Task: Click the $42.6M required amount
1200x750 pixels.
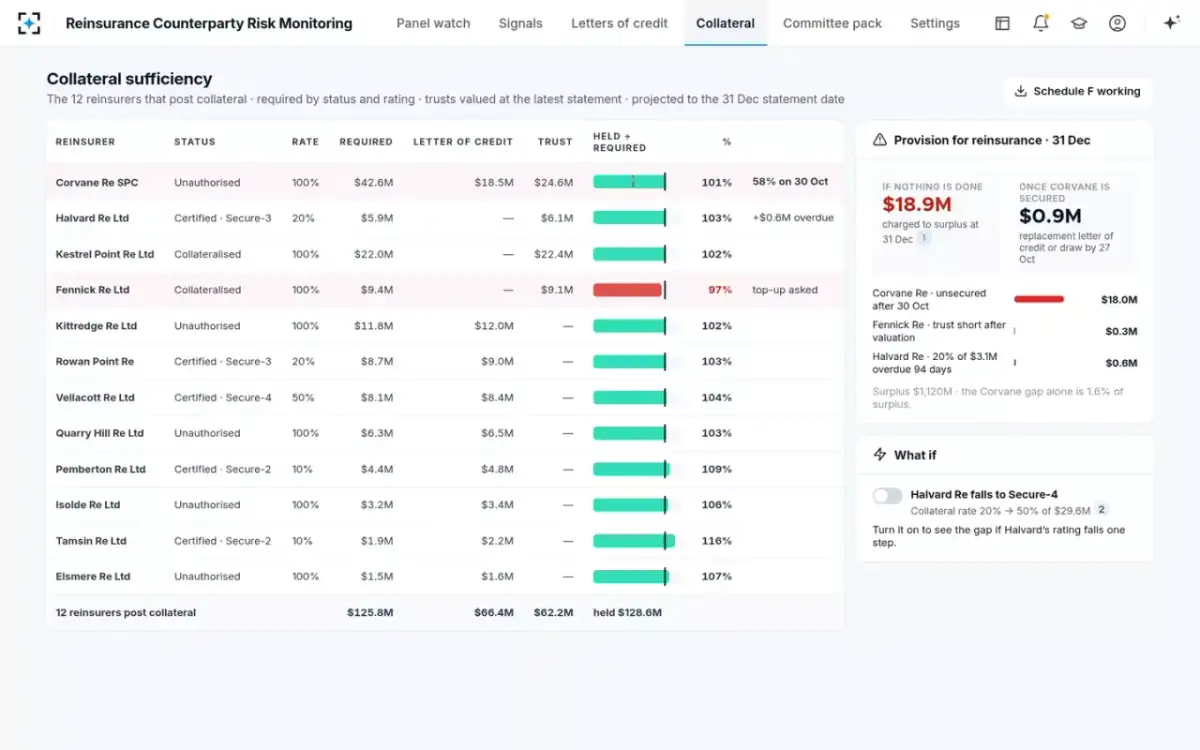Action: pyautogui.click(x=373, y=182)
